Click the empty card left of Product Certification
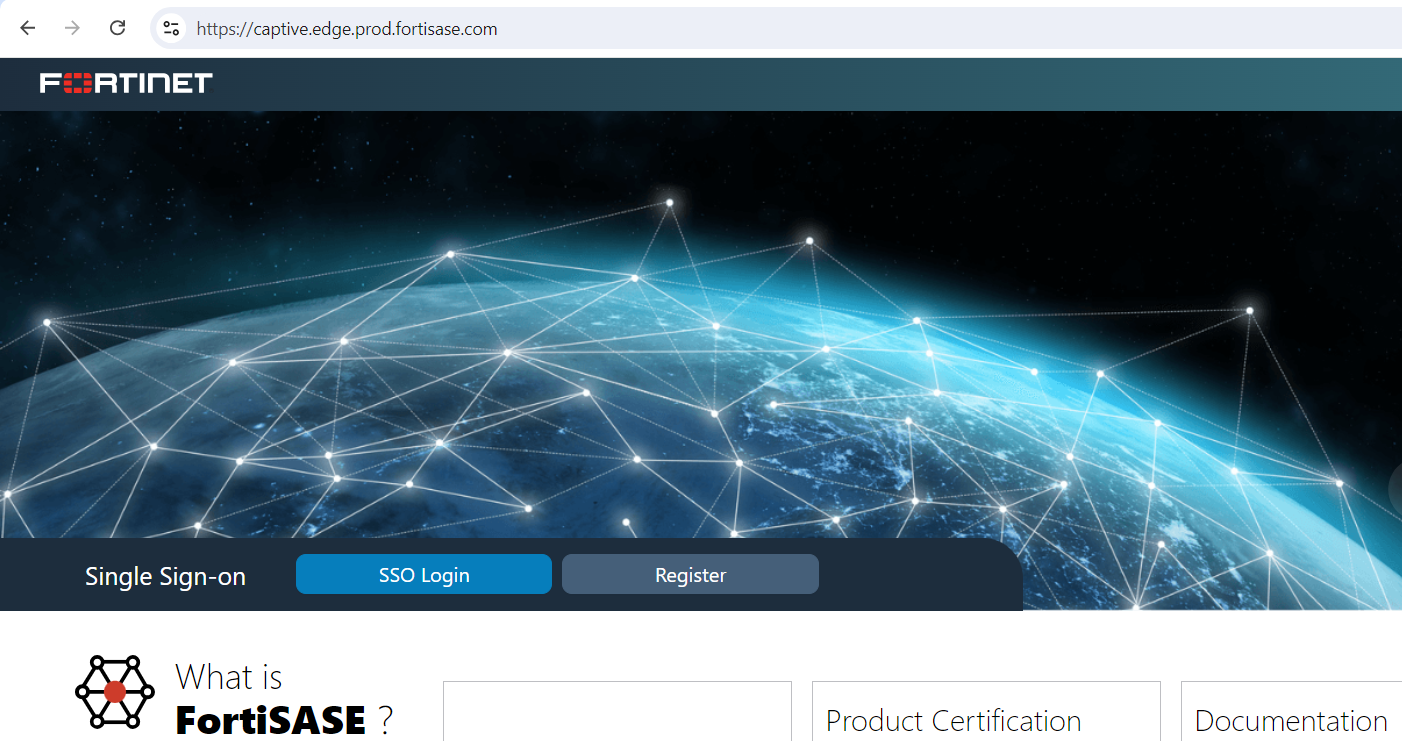 pos(616,712)
